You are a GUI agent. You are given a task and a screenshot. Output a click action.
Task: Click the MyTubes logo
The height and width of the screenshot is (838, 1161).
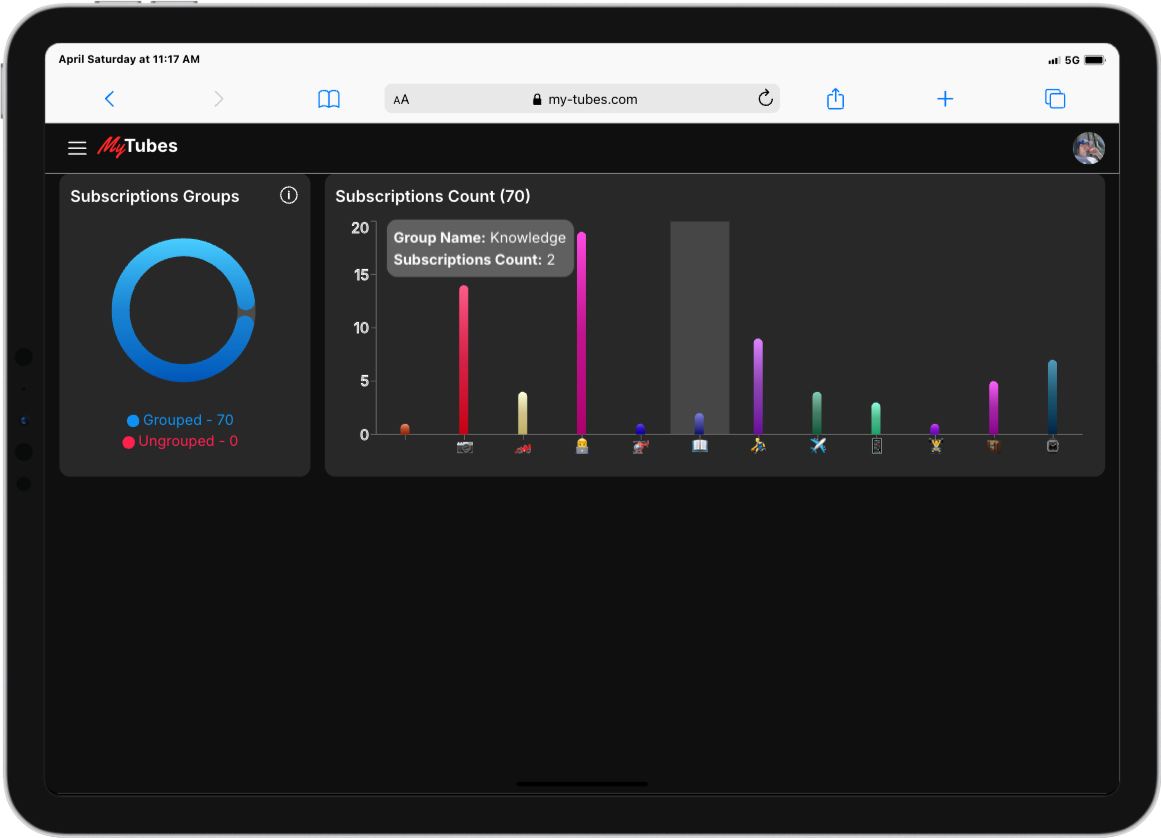pyautogui.click(x=137, y=146)
